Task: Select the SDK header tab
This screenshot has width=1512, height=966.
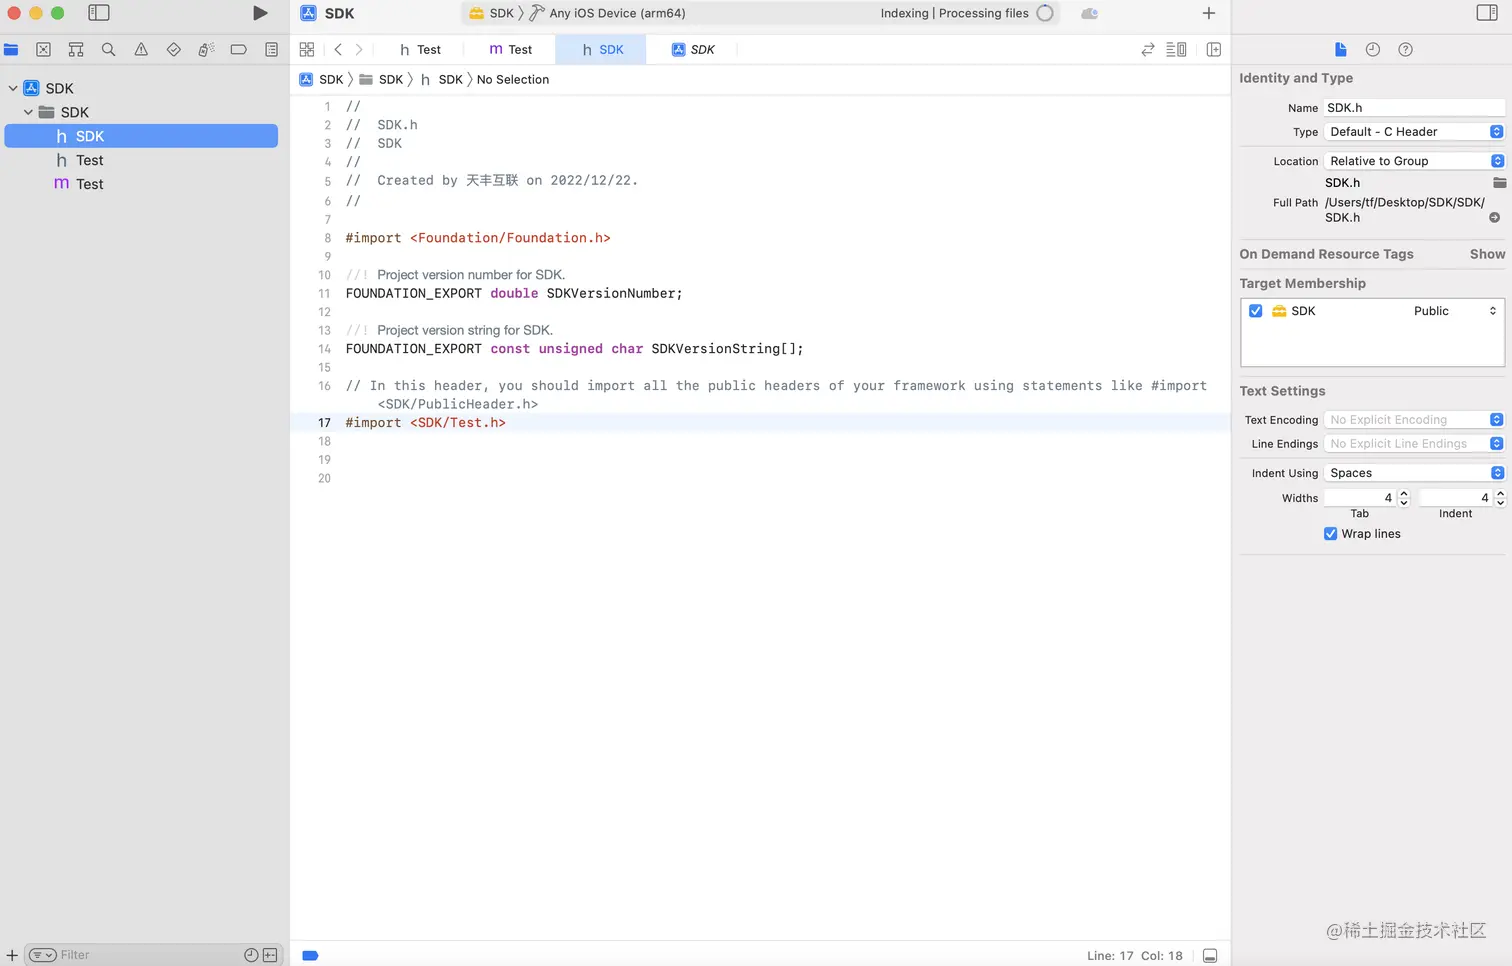Action: coord(602,49)
